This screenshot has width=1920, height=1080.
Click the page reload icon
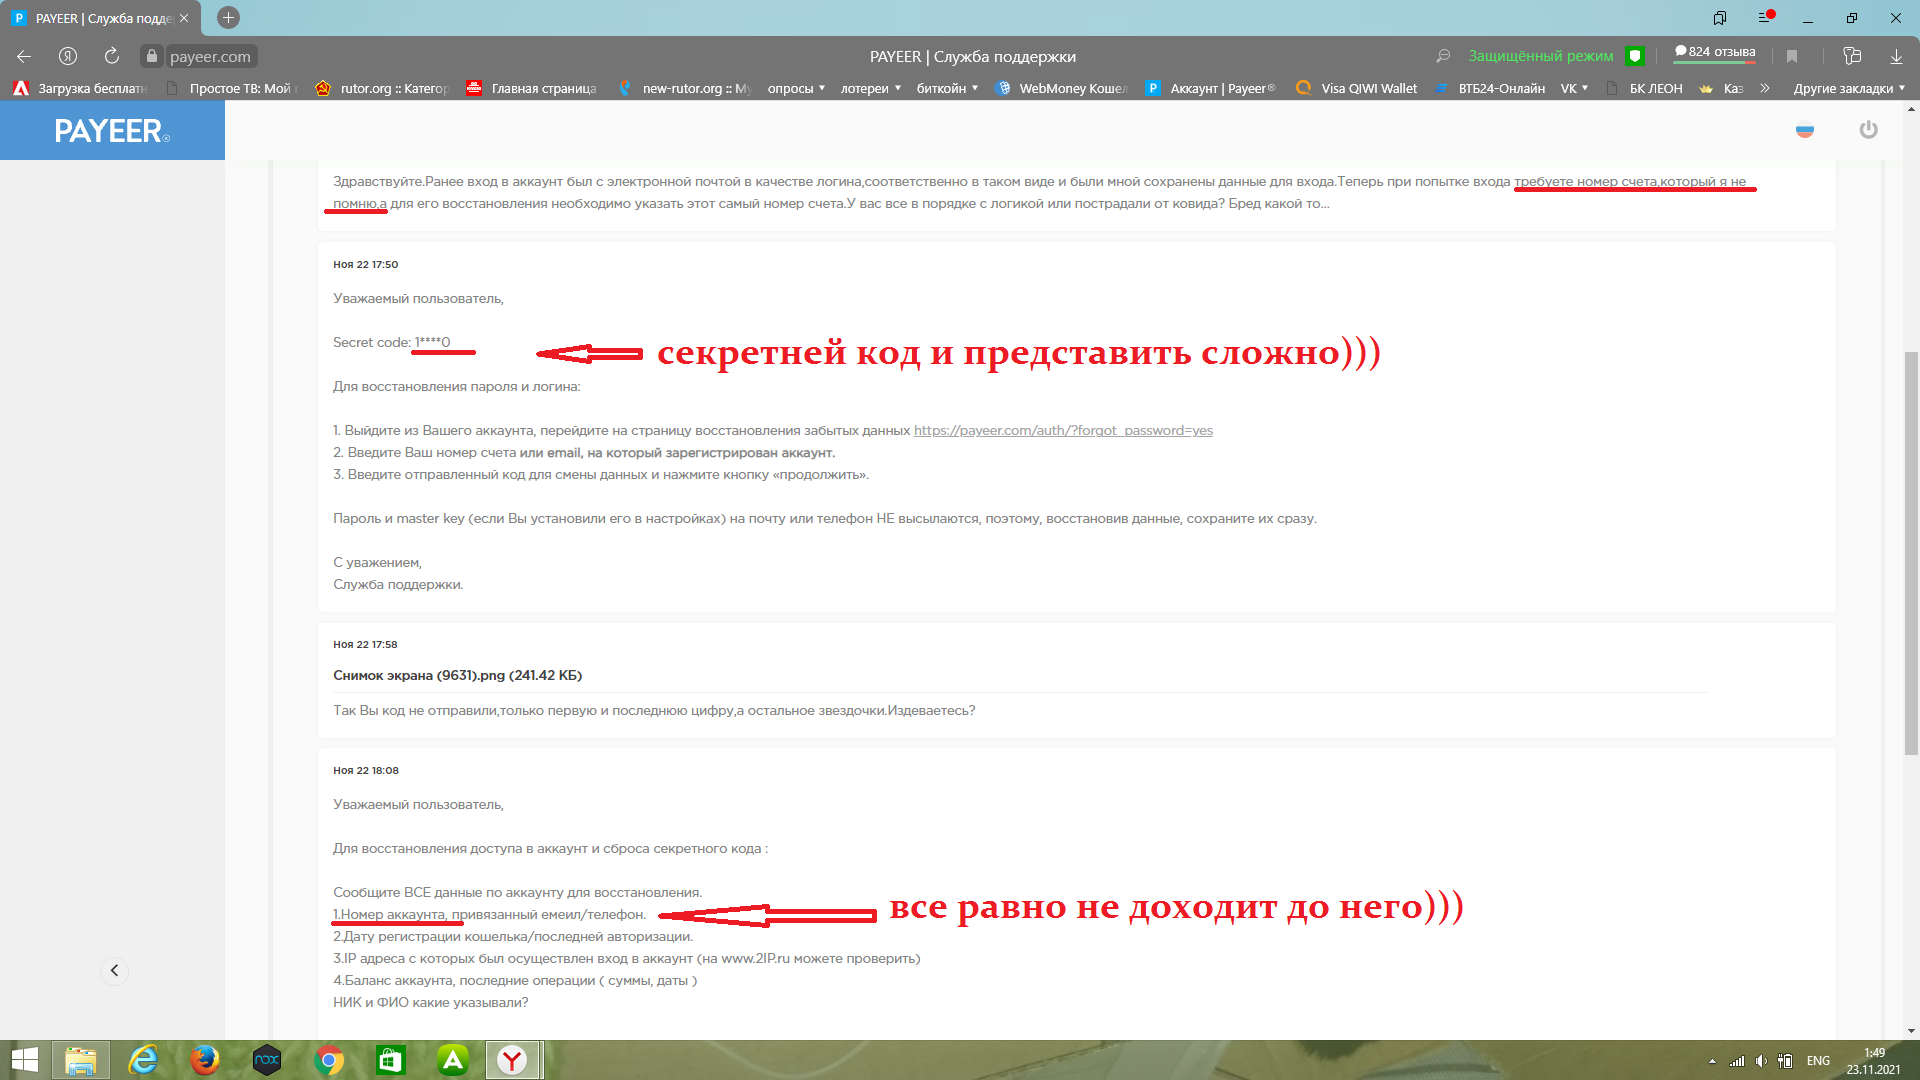tap(109, 55)
